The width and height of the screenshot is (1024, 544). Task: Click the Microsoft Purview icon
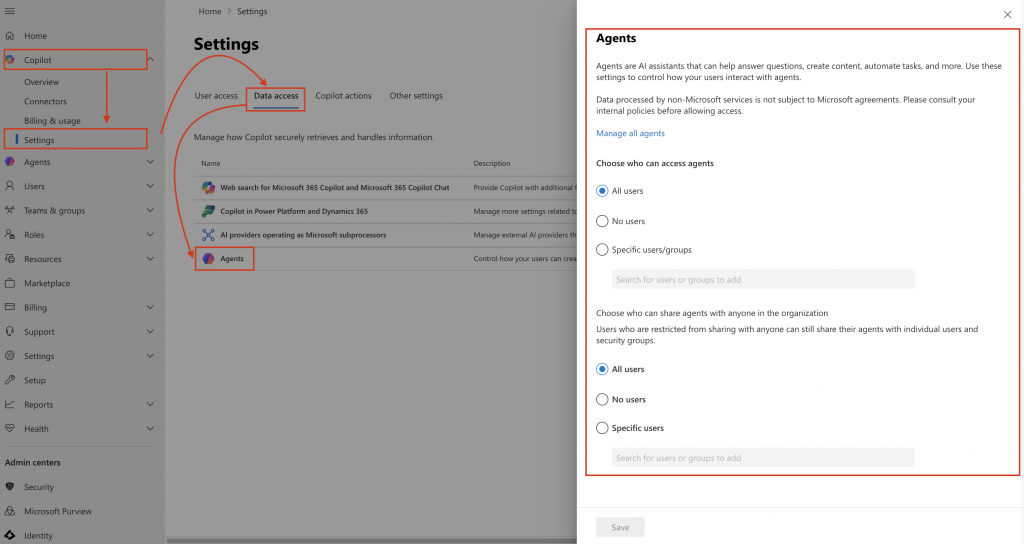click(x=10, y=511)
